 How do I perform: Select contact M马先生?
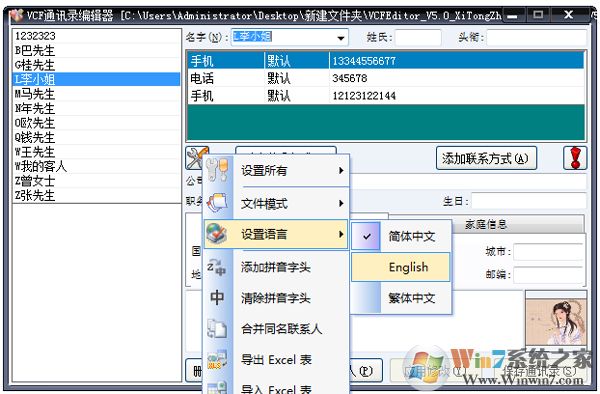click(96, 94)
